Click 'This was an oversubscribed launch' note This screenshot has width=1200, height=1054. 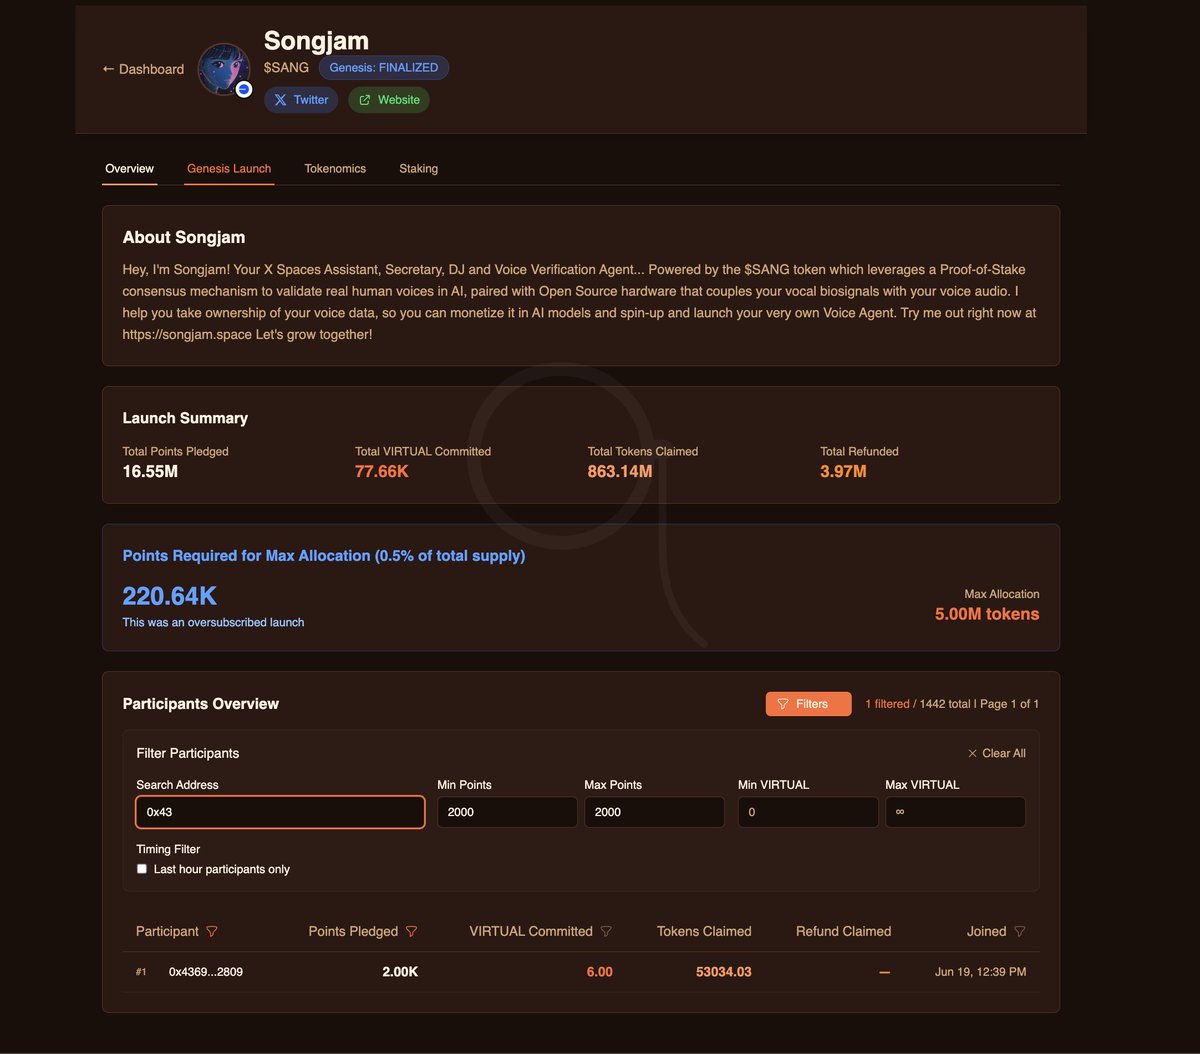coord(213,622)
